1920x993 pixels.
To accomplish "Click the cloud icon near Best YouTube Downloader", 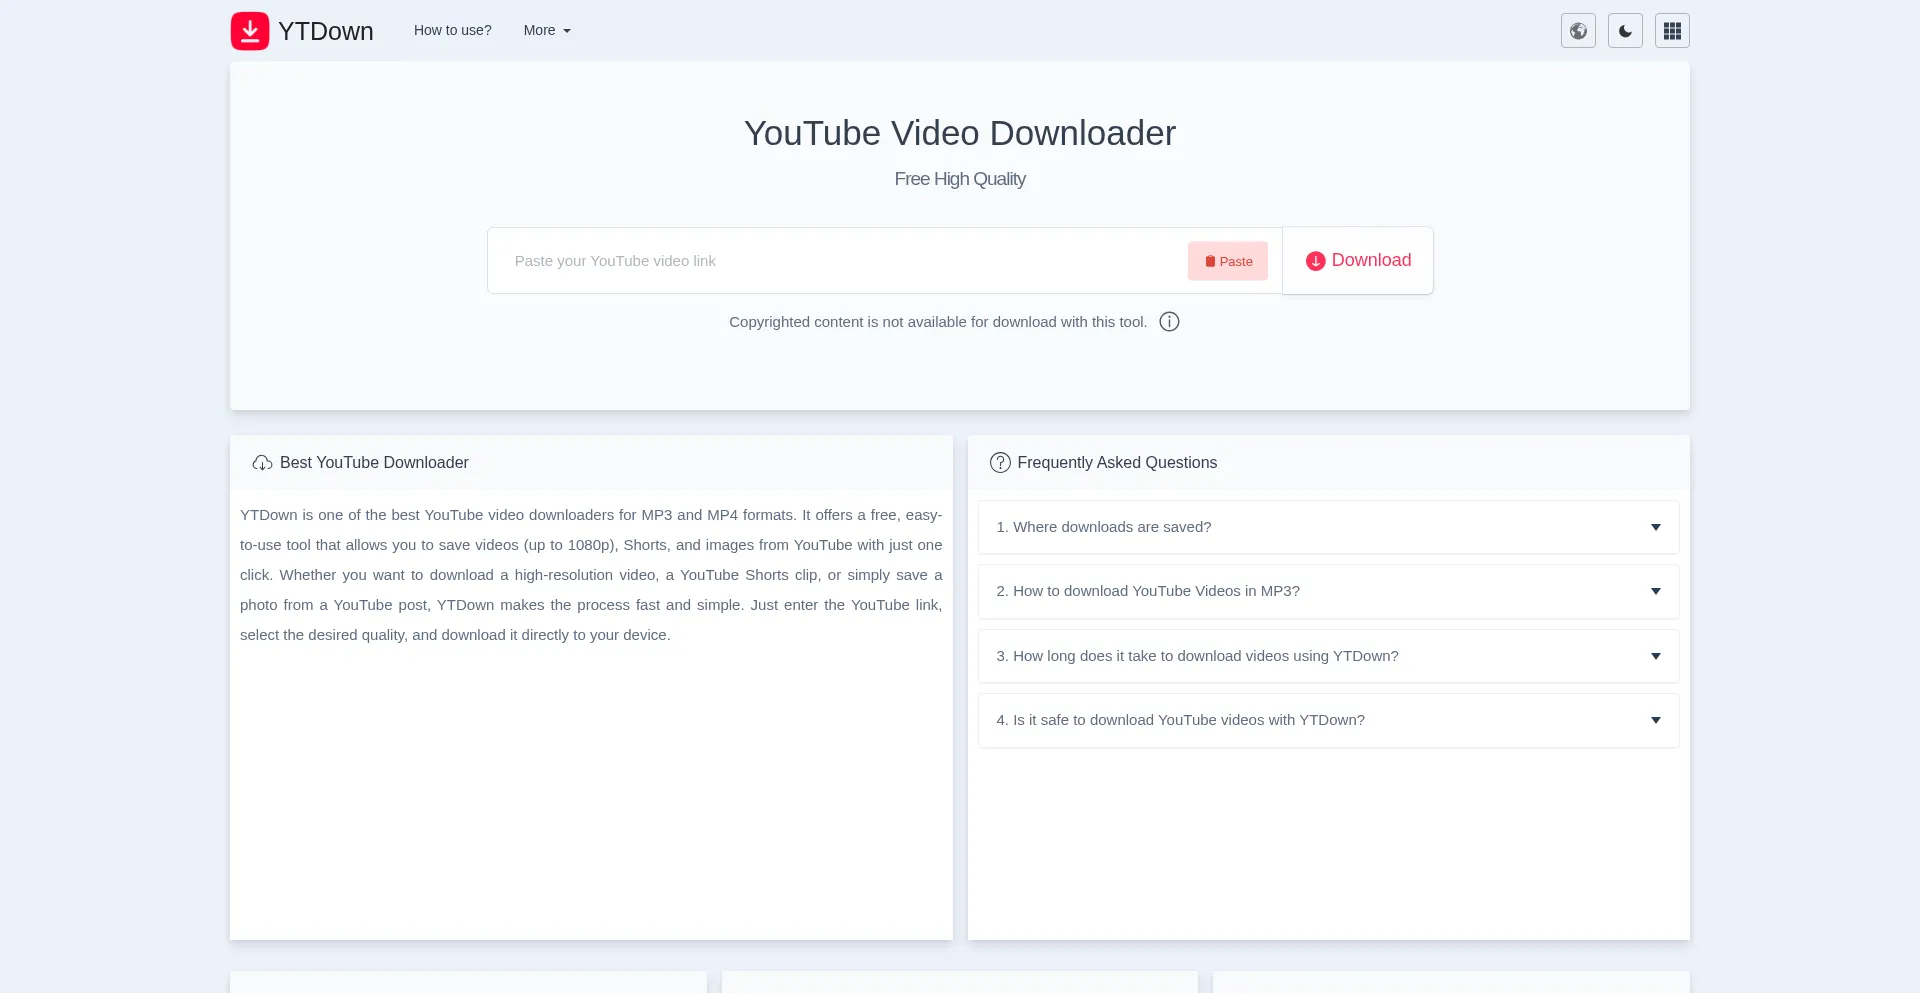I will (262, 463).
